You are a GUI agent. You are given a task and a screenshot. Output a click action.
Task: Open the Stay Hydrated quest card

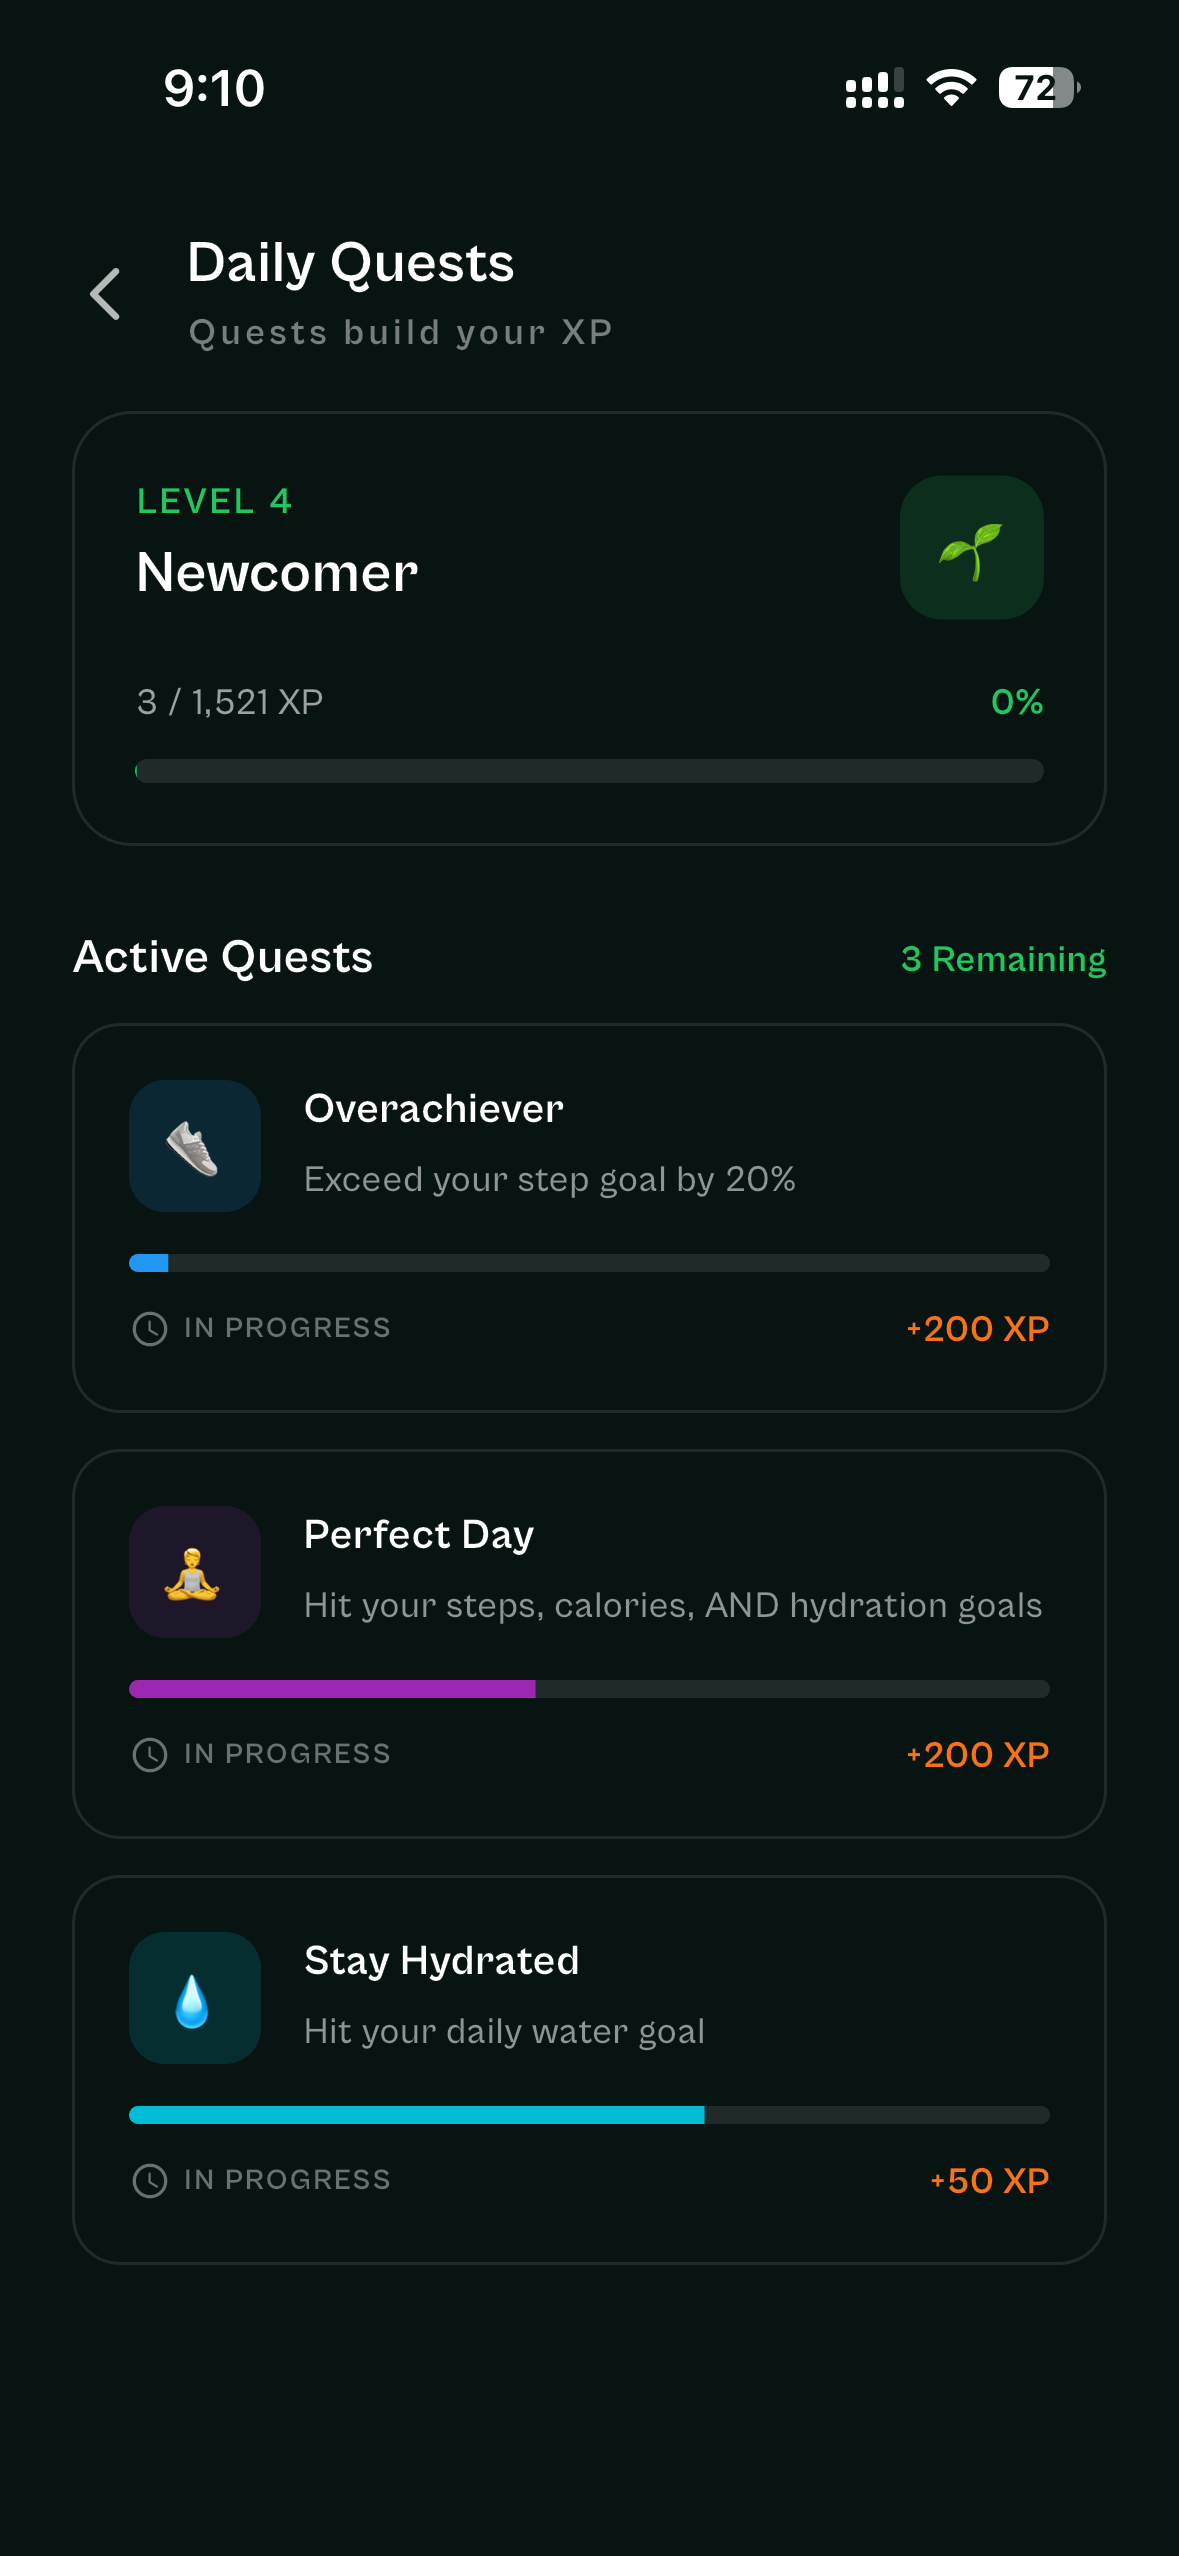pyautogui.click(x=590, y=2070)
